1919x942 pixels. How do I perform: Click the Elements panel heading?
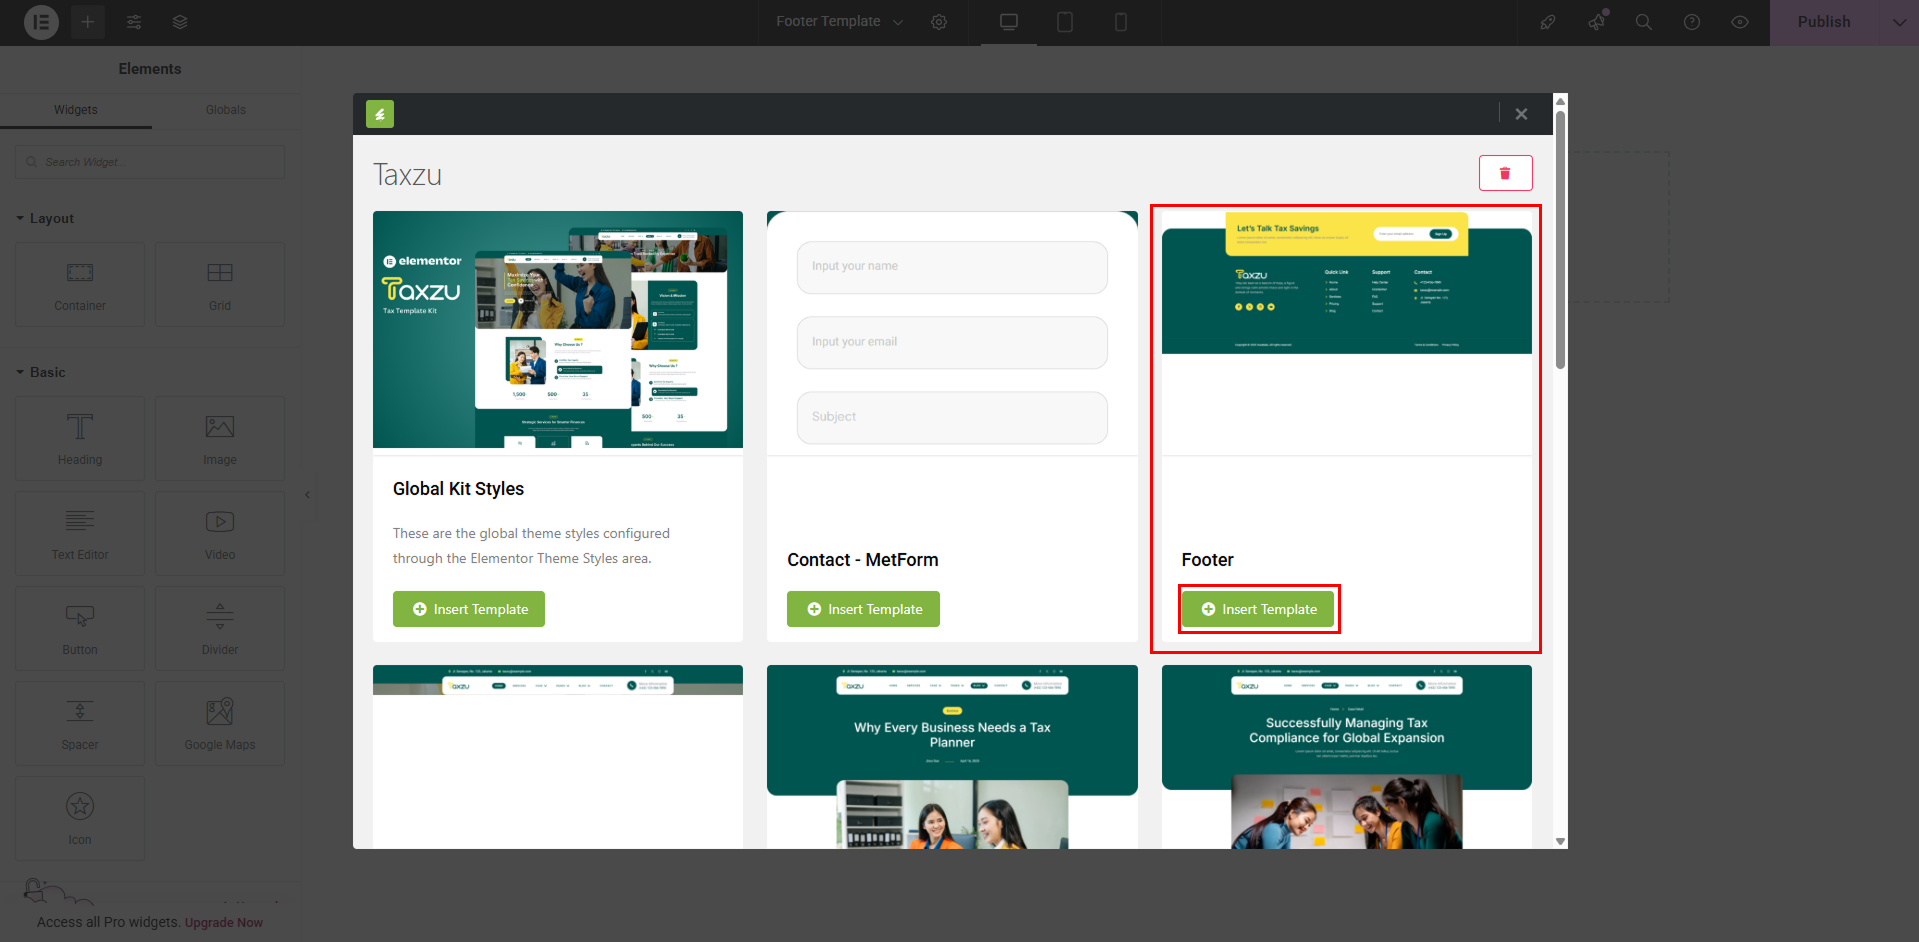click(150, 69)
